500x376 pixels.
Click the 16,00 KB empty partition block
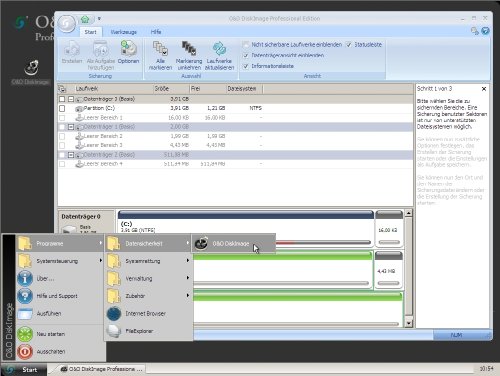click(x=389, y=228)
